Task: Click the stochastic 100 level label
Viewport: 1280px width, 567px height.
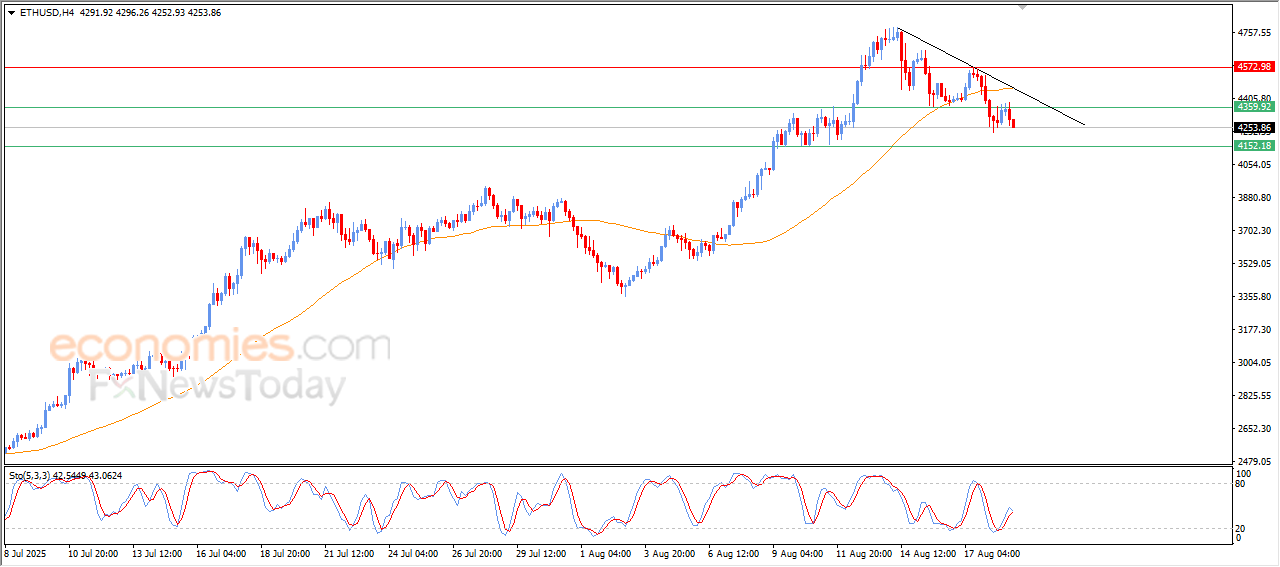Action: click(1244, 473)
